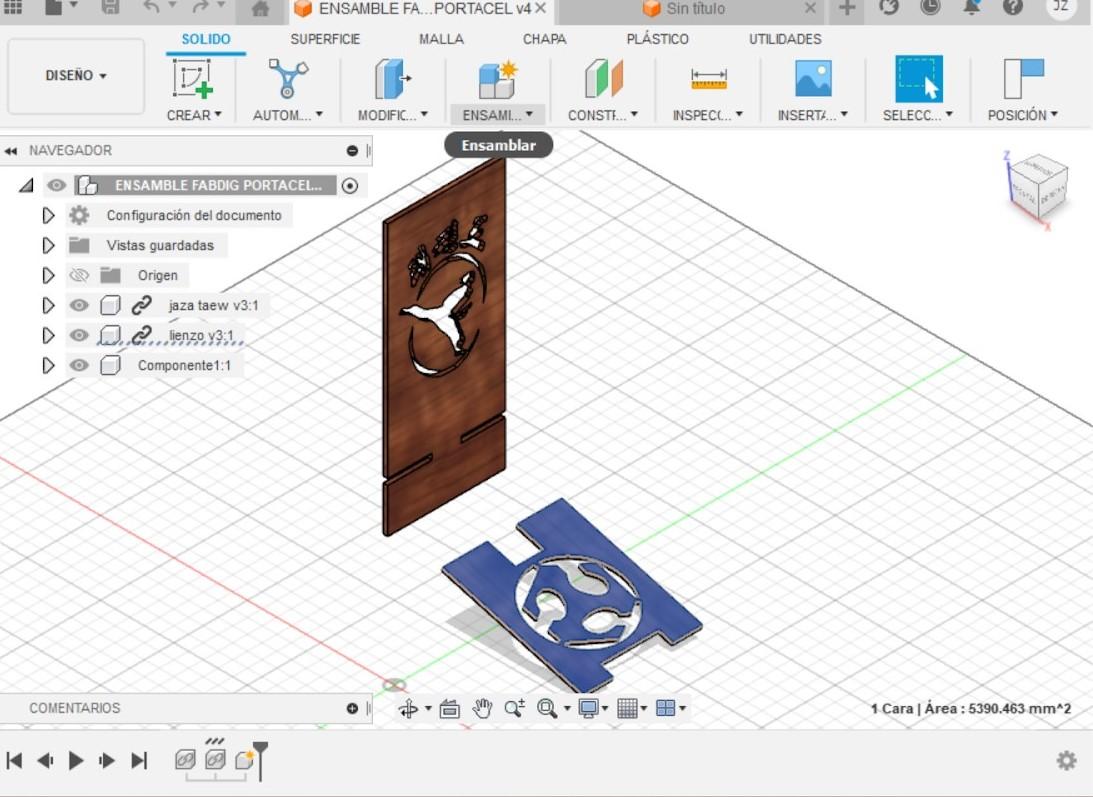Switch to the UTILIDADES tab

click(785, 39)
